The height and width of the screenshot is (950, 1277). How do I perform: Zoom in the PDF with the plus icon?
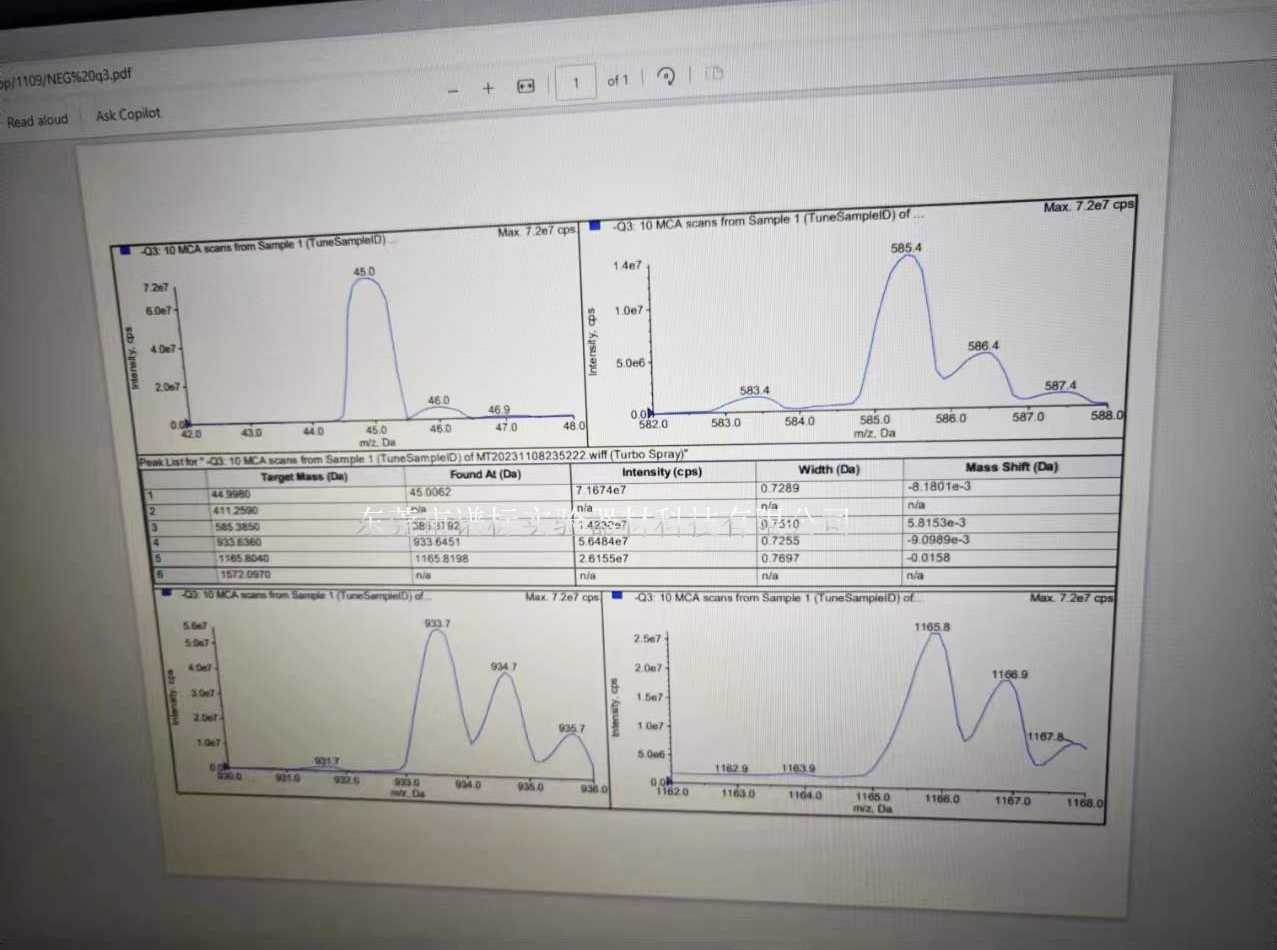point(488,88)
